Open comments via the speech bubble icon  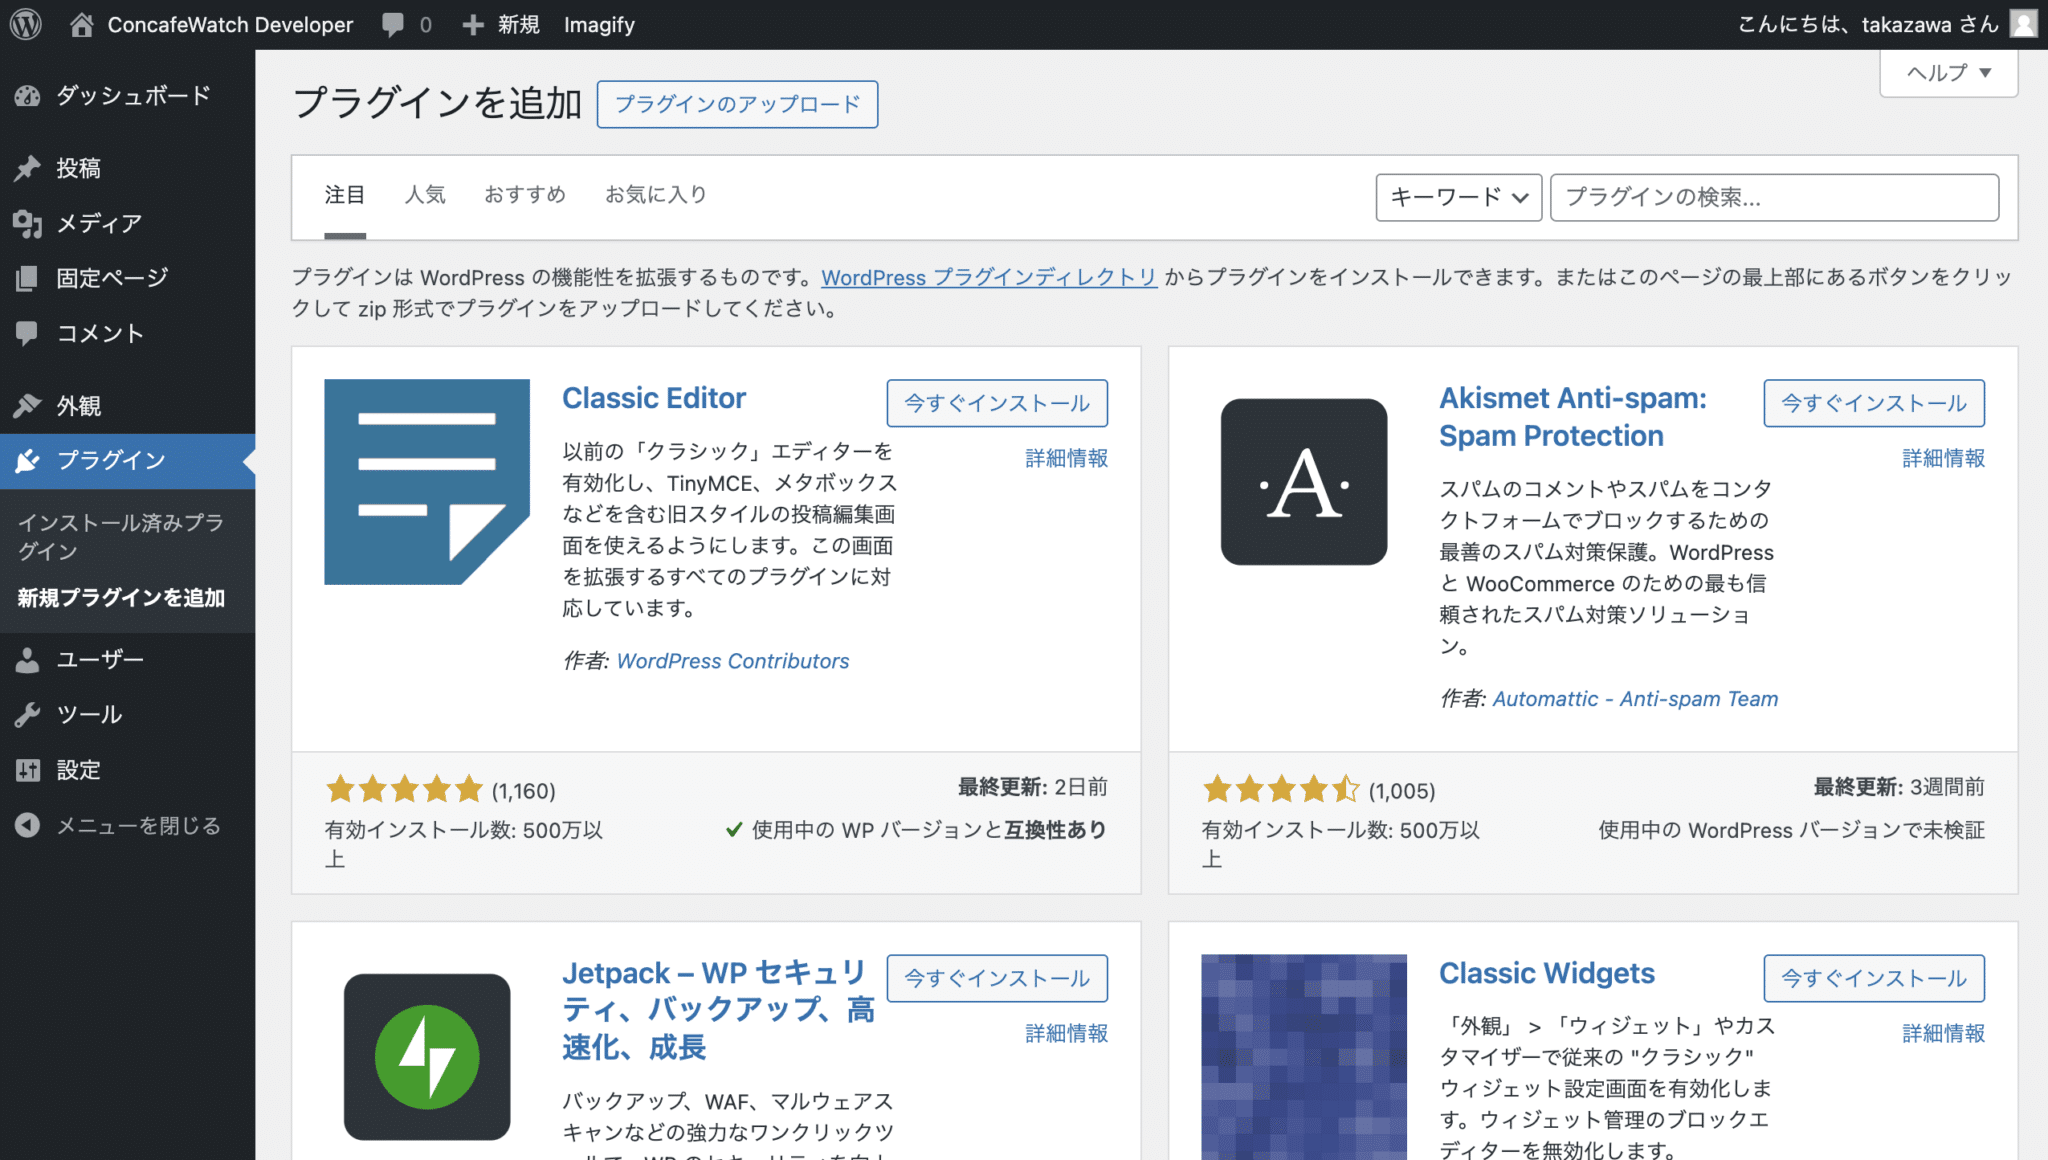(394, 24)
